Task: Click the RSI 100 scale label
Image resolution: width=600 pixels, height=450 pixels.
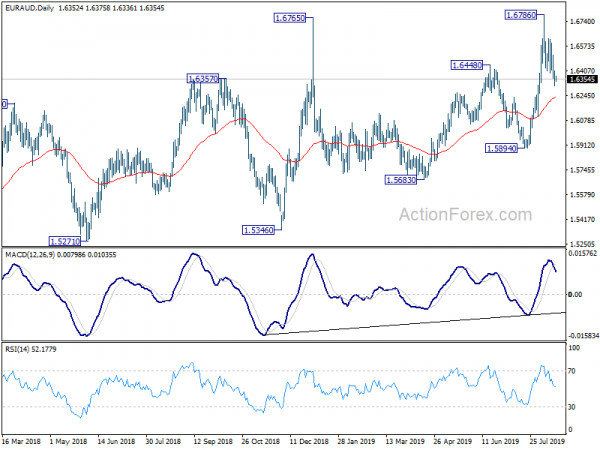Action: tap(574, 348)
